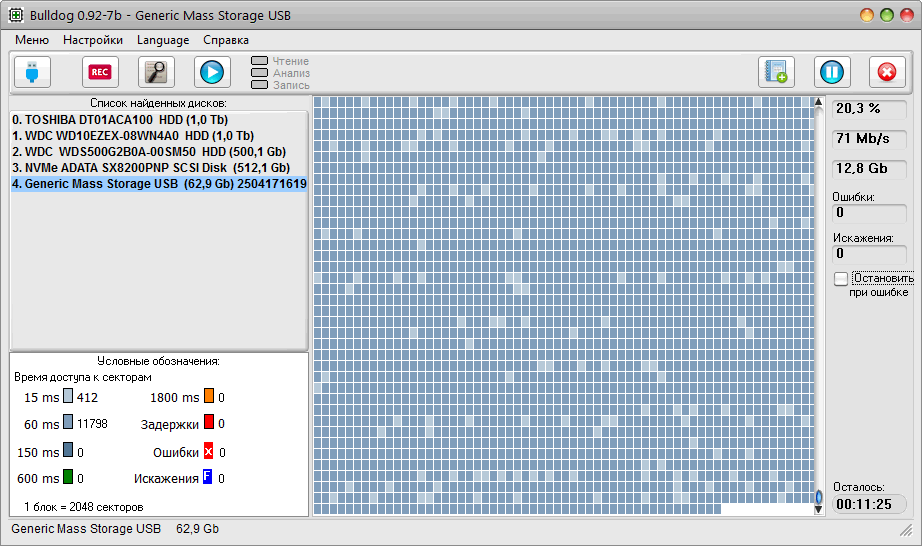Click the 71 Mb/s speed field
The width and height of the screenshot is (922, 546).
coord(868,139)
